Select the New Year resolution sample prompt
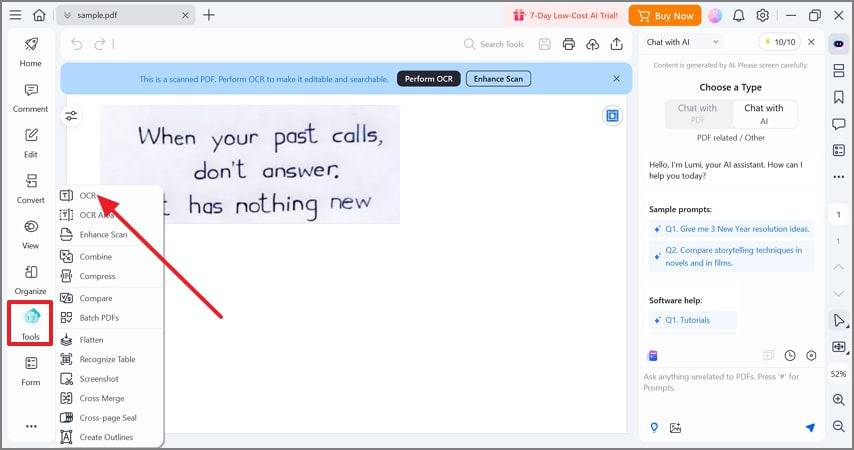 pyautogui.click(x=731, y=229)
